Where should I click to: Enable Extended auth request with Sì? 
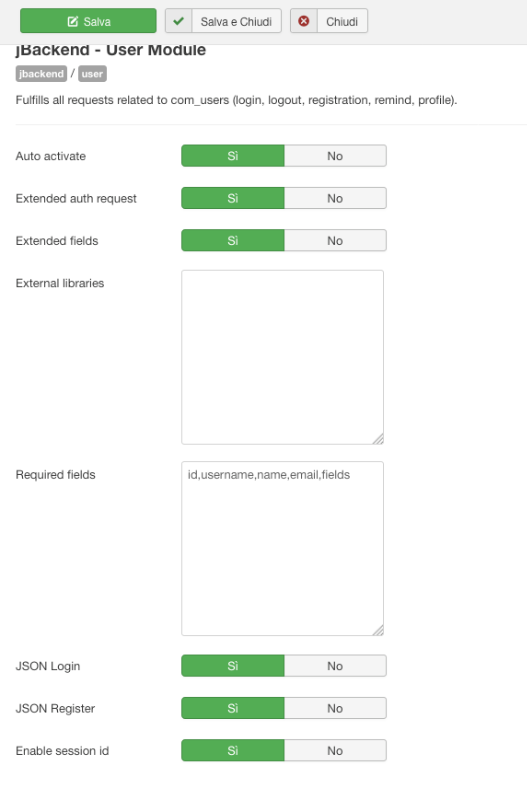(233, 198)
